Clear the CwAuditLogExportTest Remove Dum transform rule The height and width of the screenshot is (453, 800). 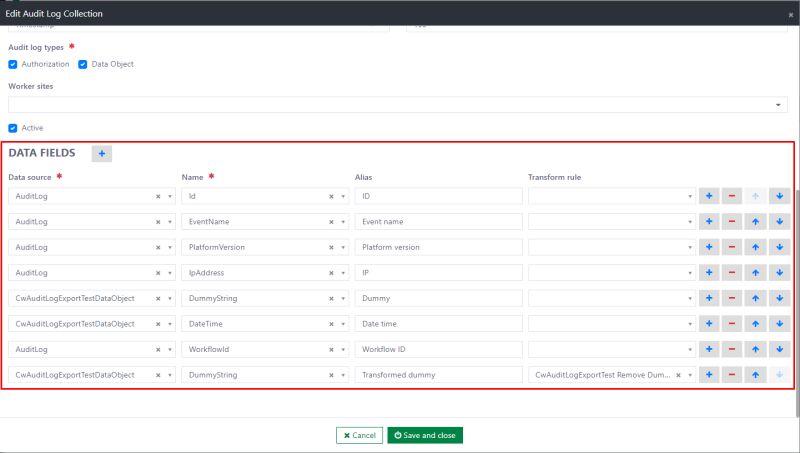point(678,375)
